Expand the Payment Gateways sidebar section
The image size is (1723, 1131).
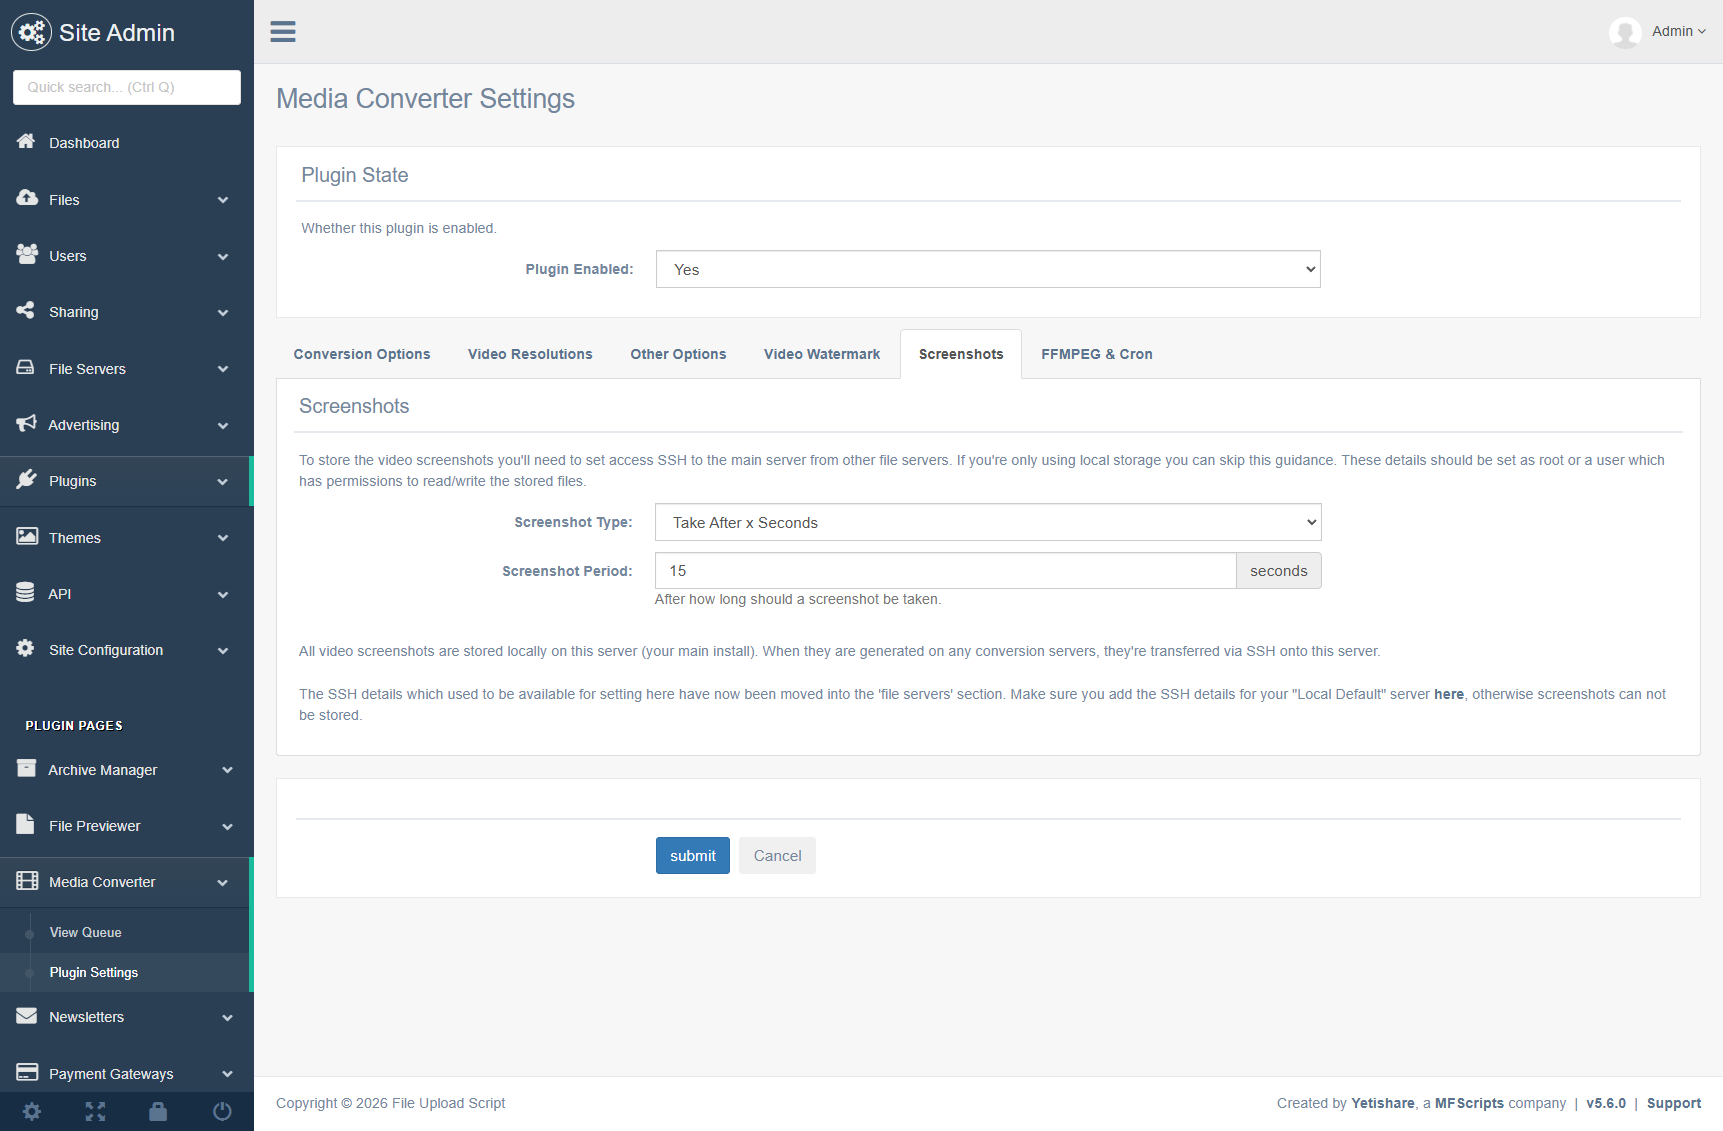coord(126,1073)
